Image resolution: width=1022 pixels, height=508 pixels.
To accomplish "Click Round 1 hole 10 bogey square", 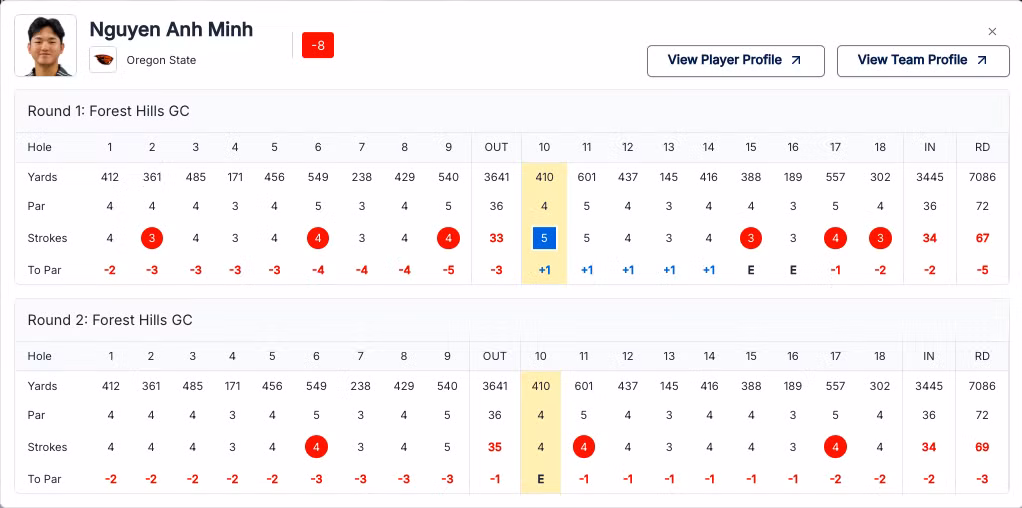I will pyautogui.click(x=544, y=239).
